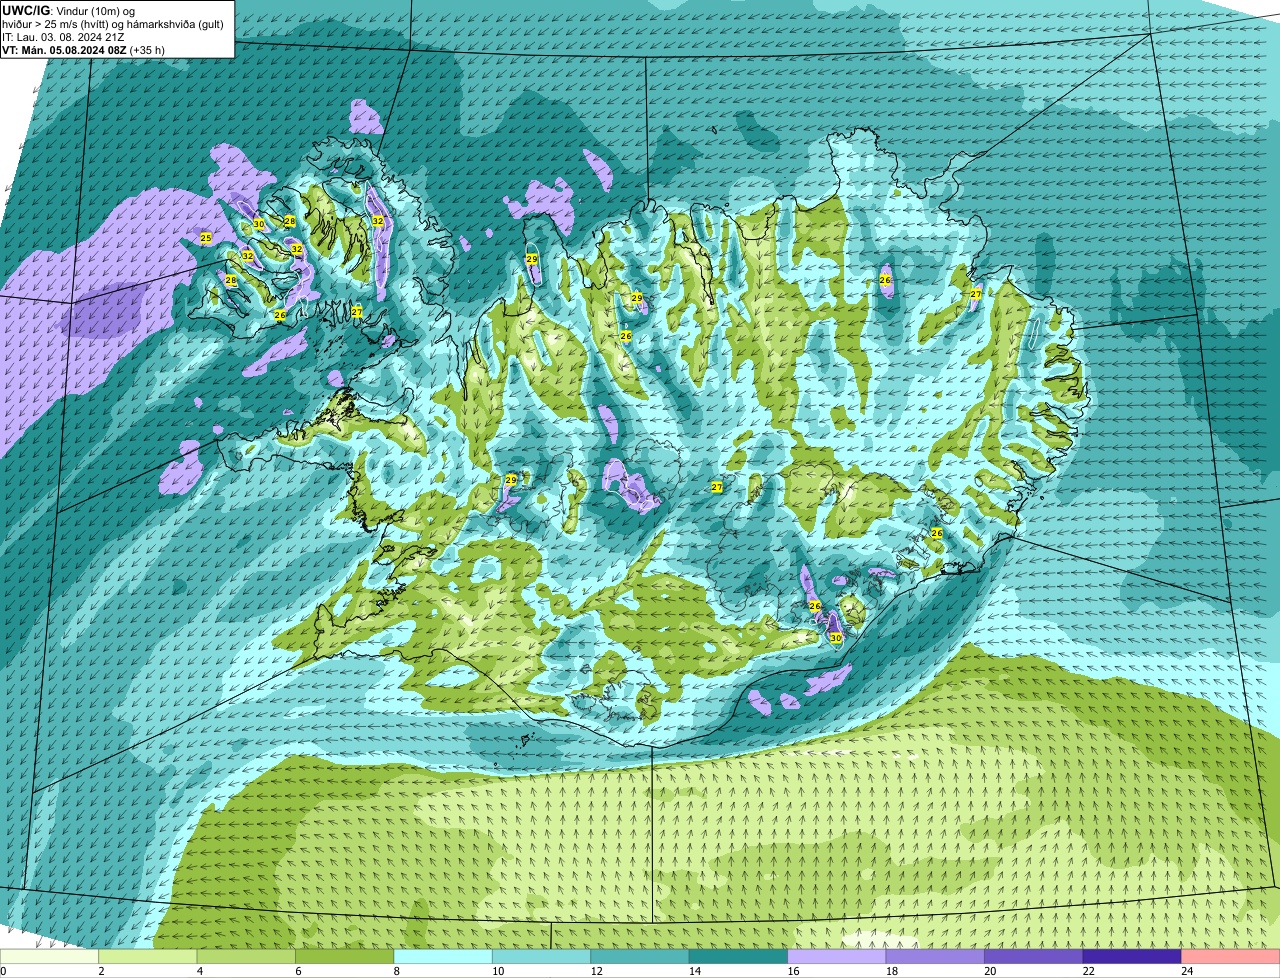Viewport: 1280px width, 978px height.
Task: Select the 18–20 m/s purple legend band
Action: coord(936,957)
